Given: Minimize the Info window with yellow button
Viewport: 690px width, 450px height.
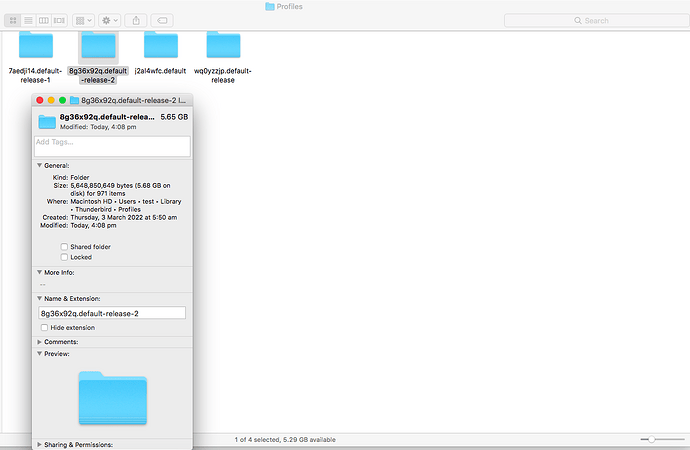Looking at the screenshot, I should 51,100.
